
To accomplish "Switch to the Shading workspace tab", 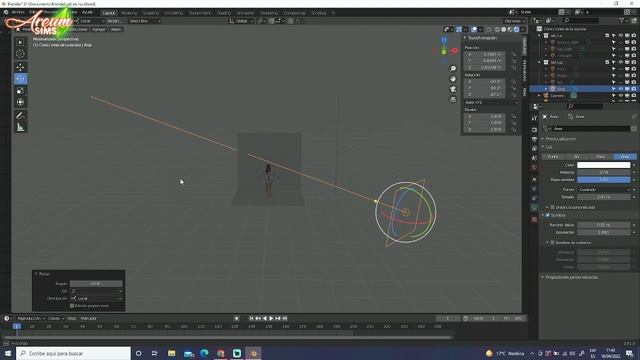I will [x=224, y=13].
